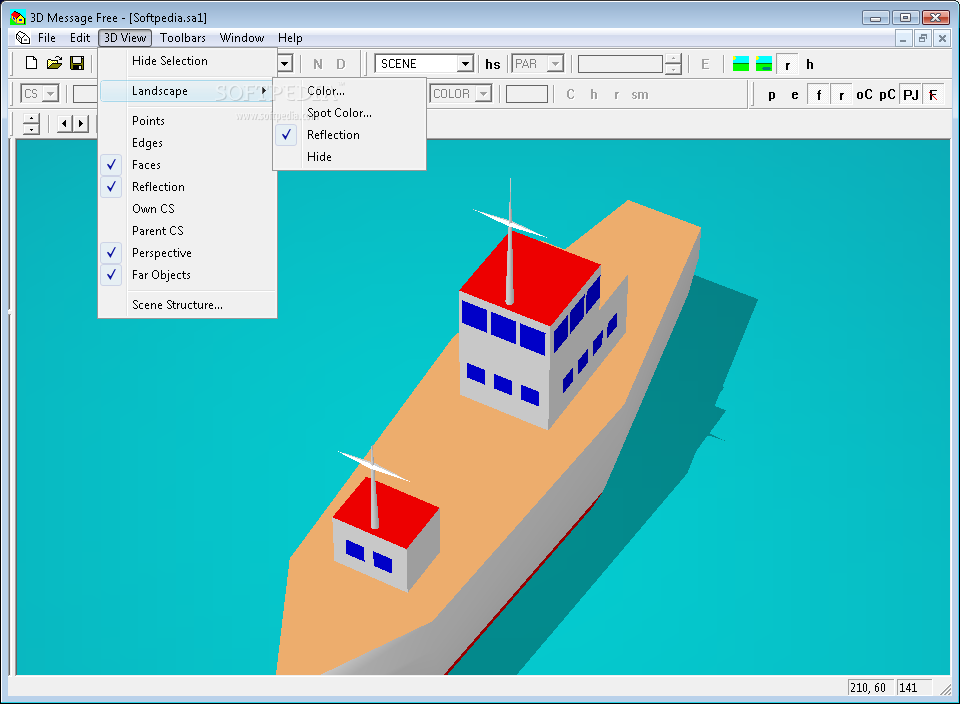Click the stepper up arrow in top toolbar
The height and width of the screenshot is (704, 960).
673,59
